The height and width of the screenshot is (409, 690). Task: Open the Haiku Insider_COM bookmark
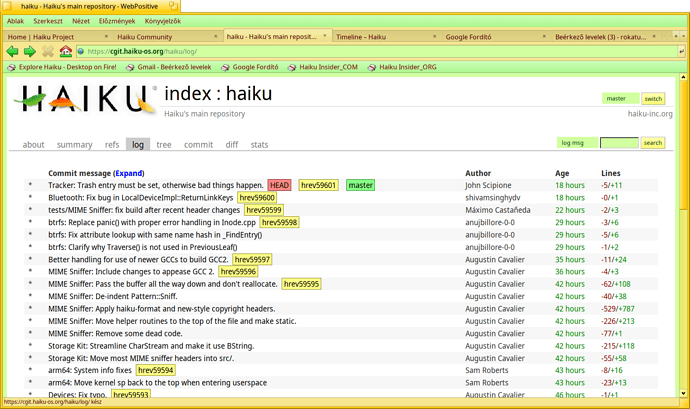tap(323, 67)
